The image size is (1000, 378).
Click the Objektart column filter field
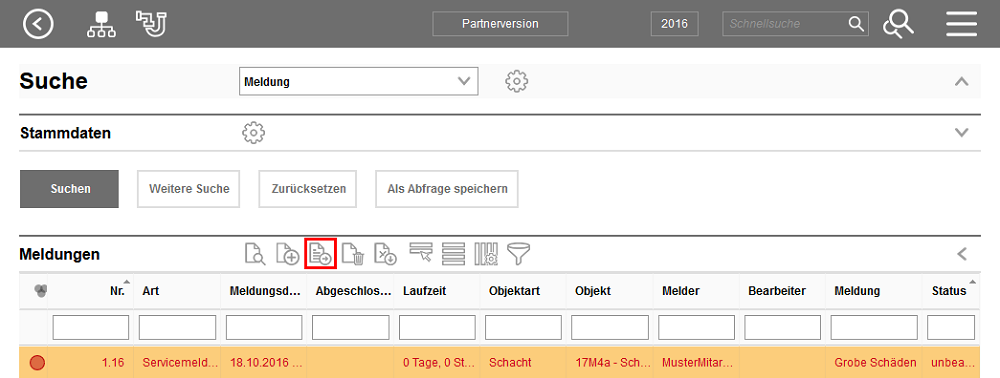[523, 327]
